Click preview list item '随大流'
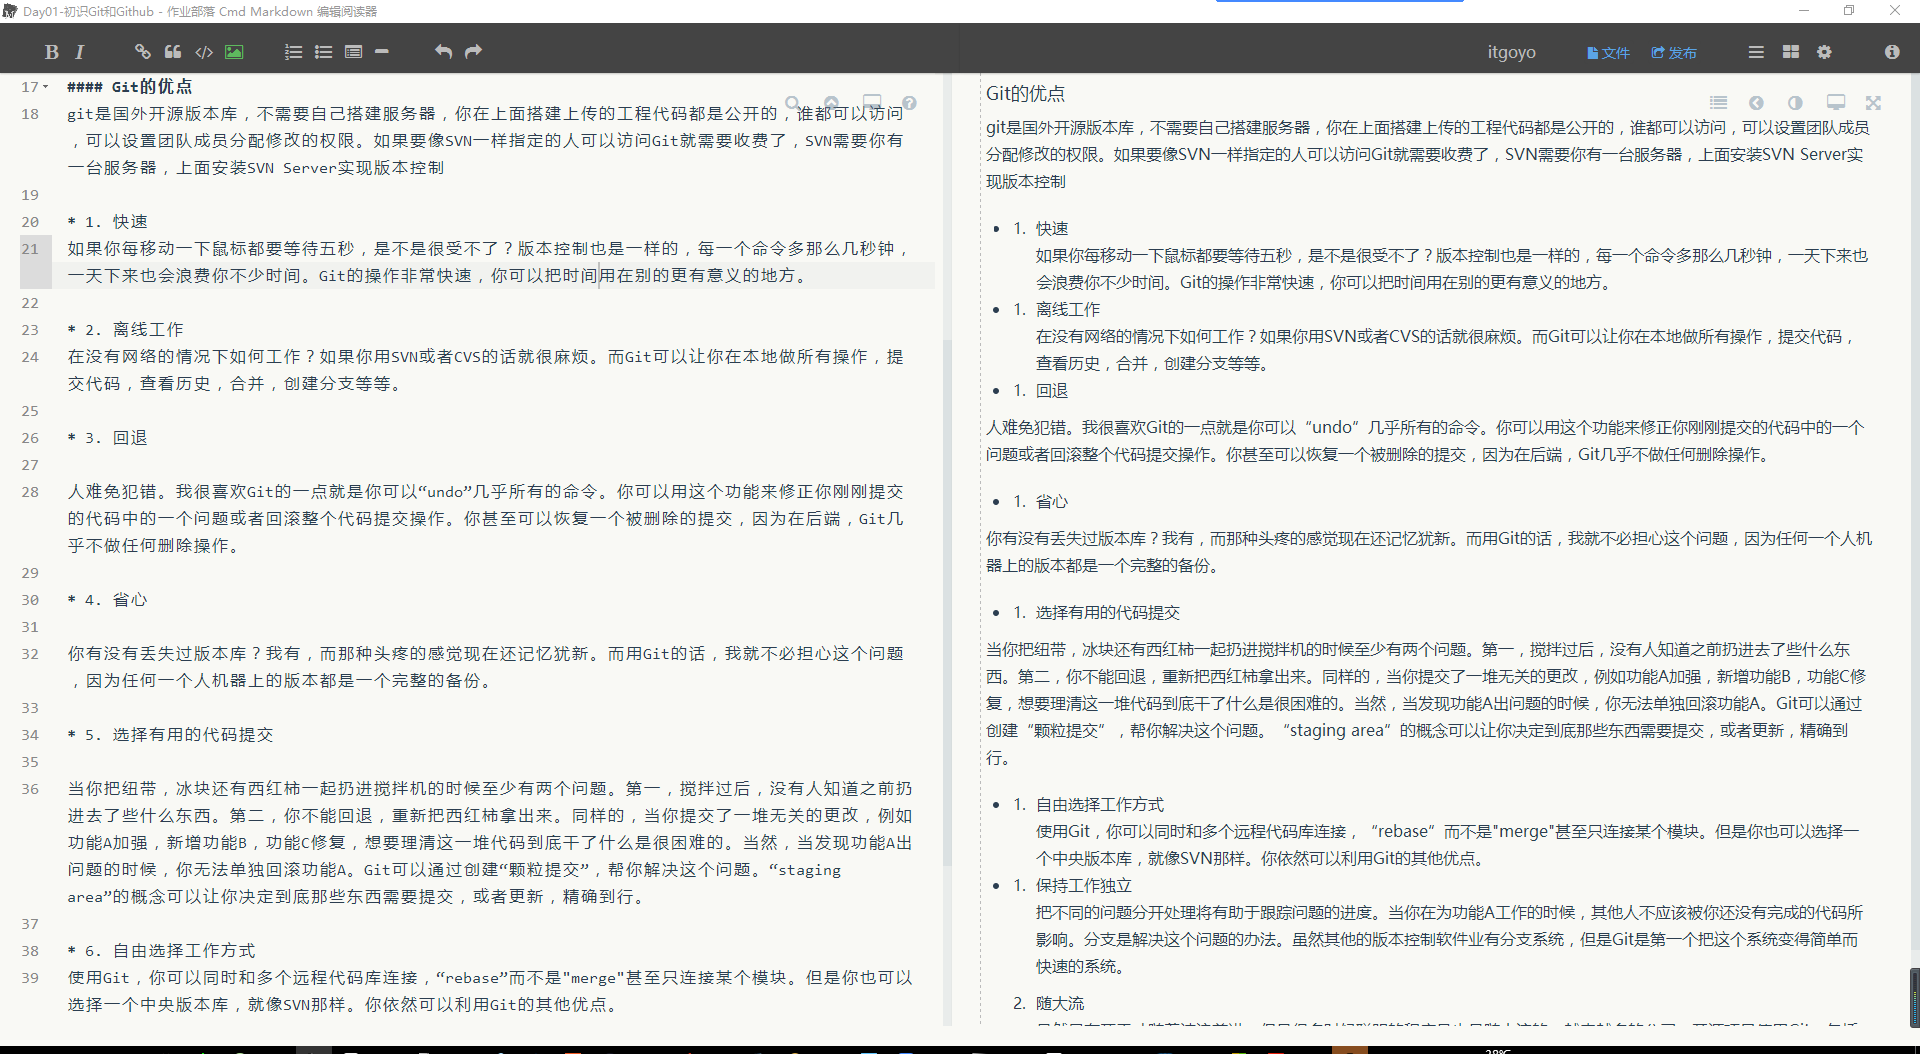 [1060, 1004]
